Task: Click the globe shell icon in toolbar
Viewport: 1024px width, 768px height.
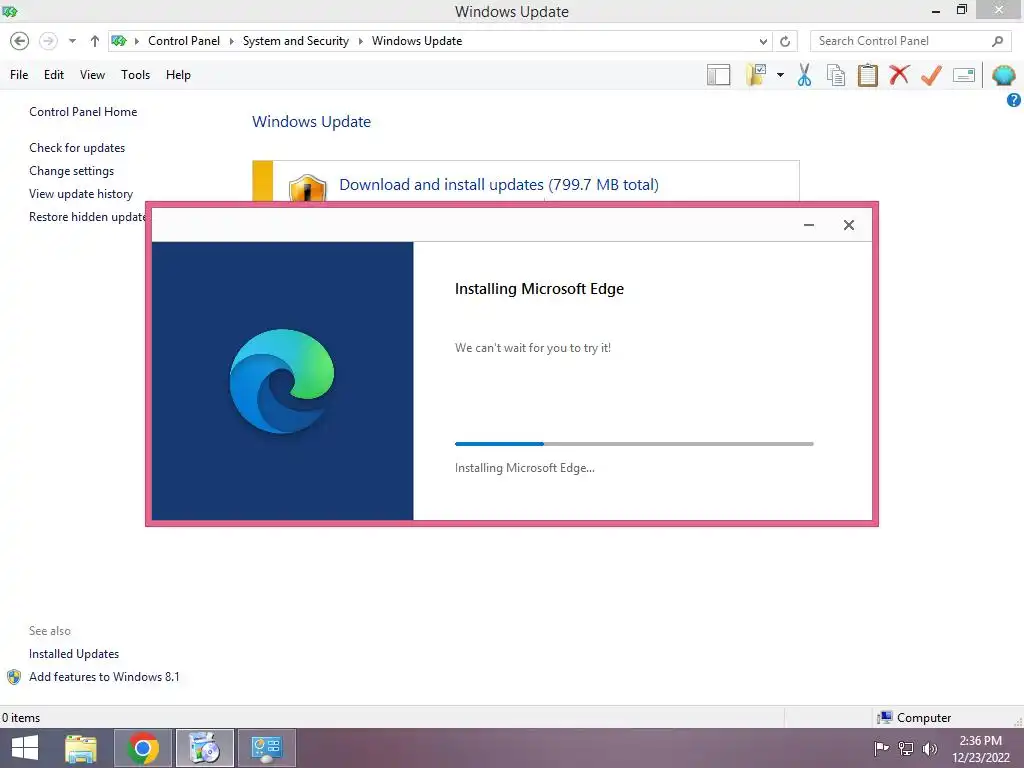Action: click(1004, 75)
